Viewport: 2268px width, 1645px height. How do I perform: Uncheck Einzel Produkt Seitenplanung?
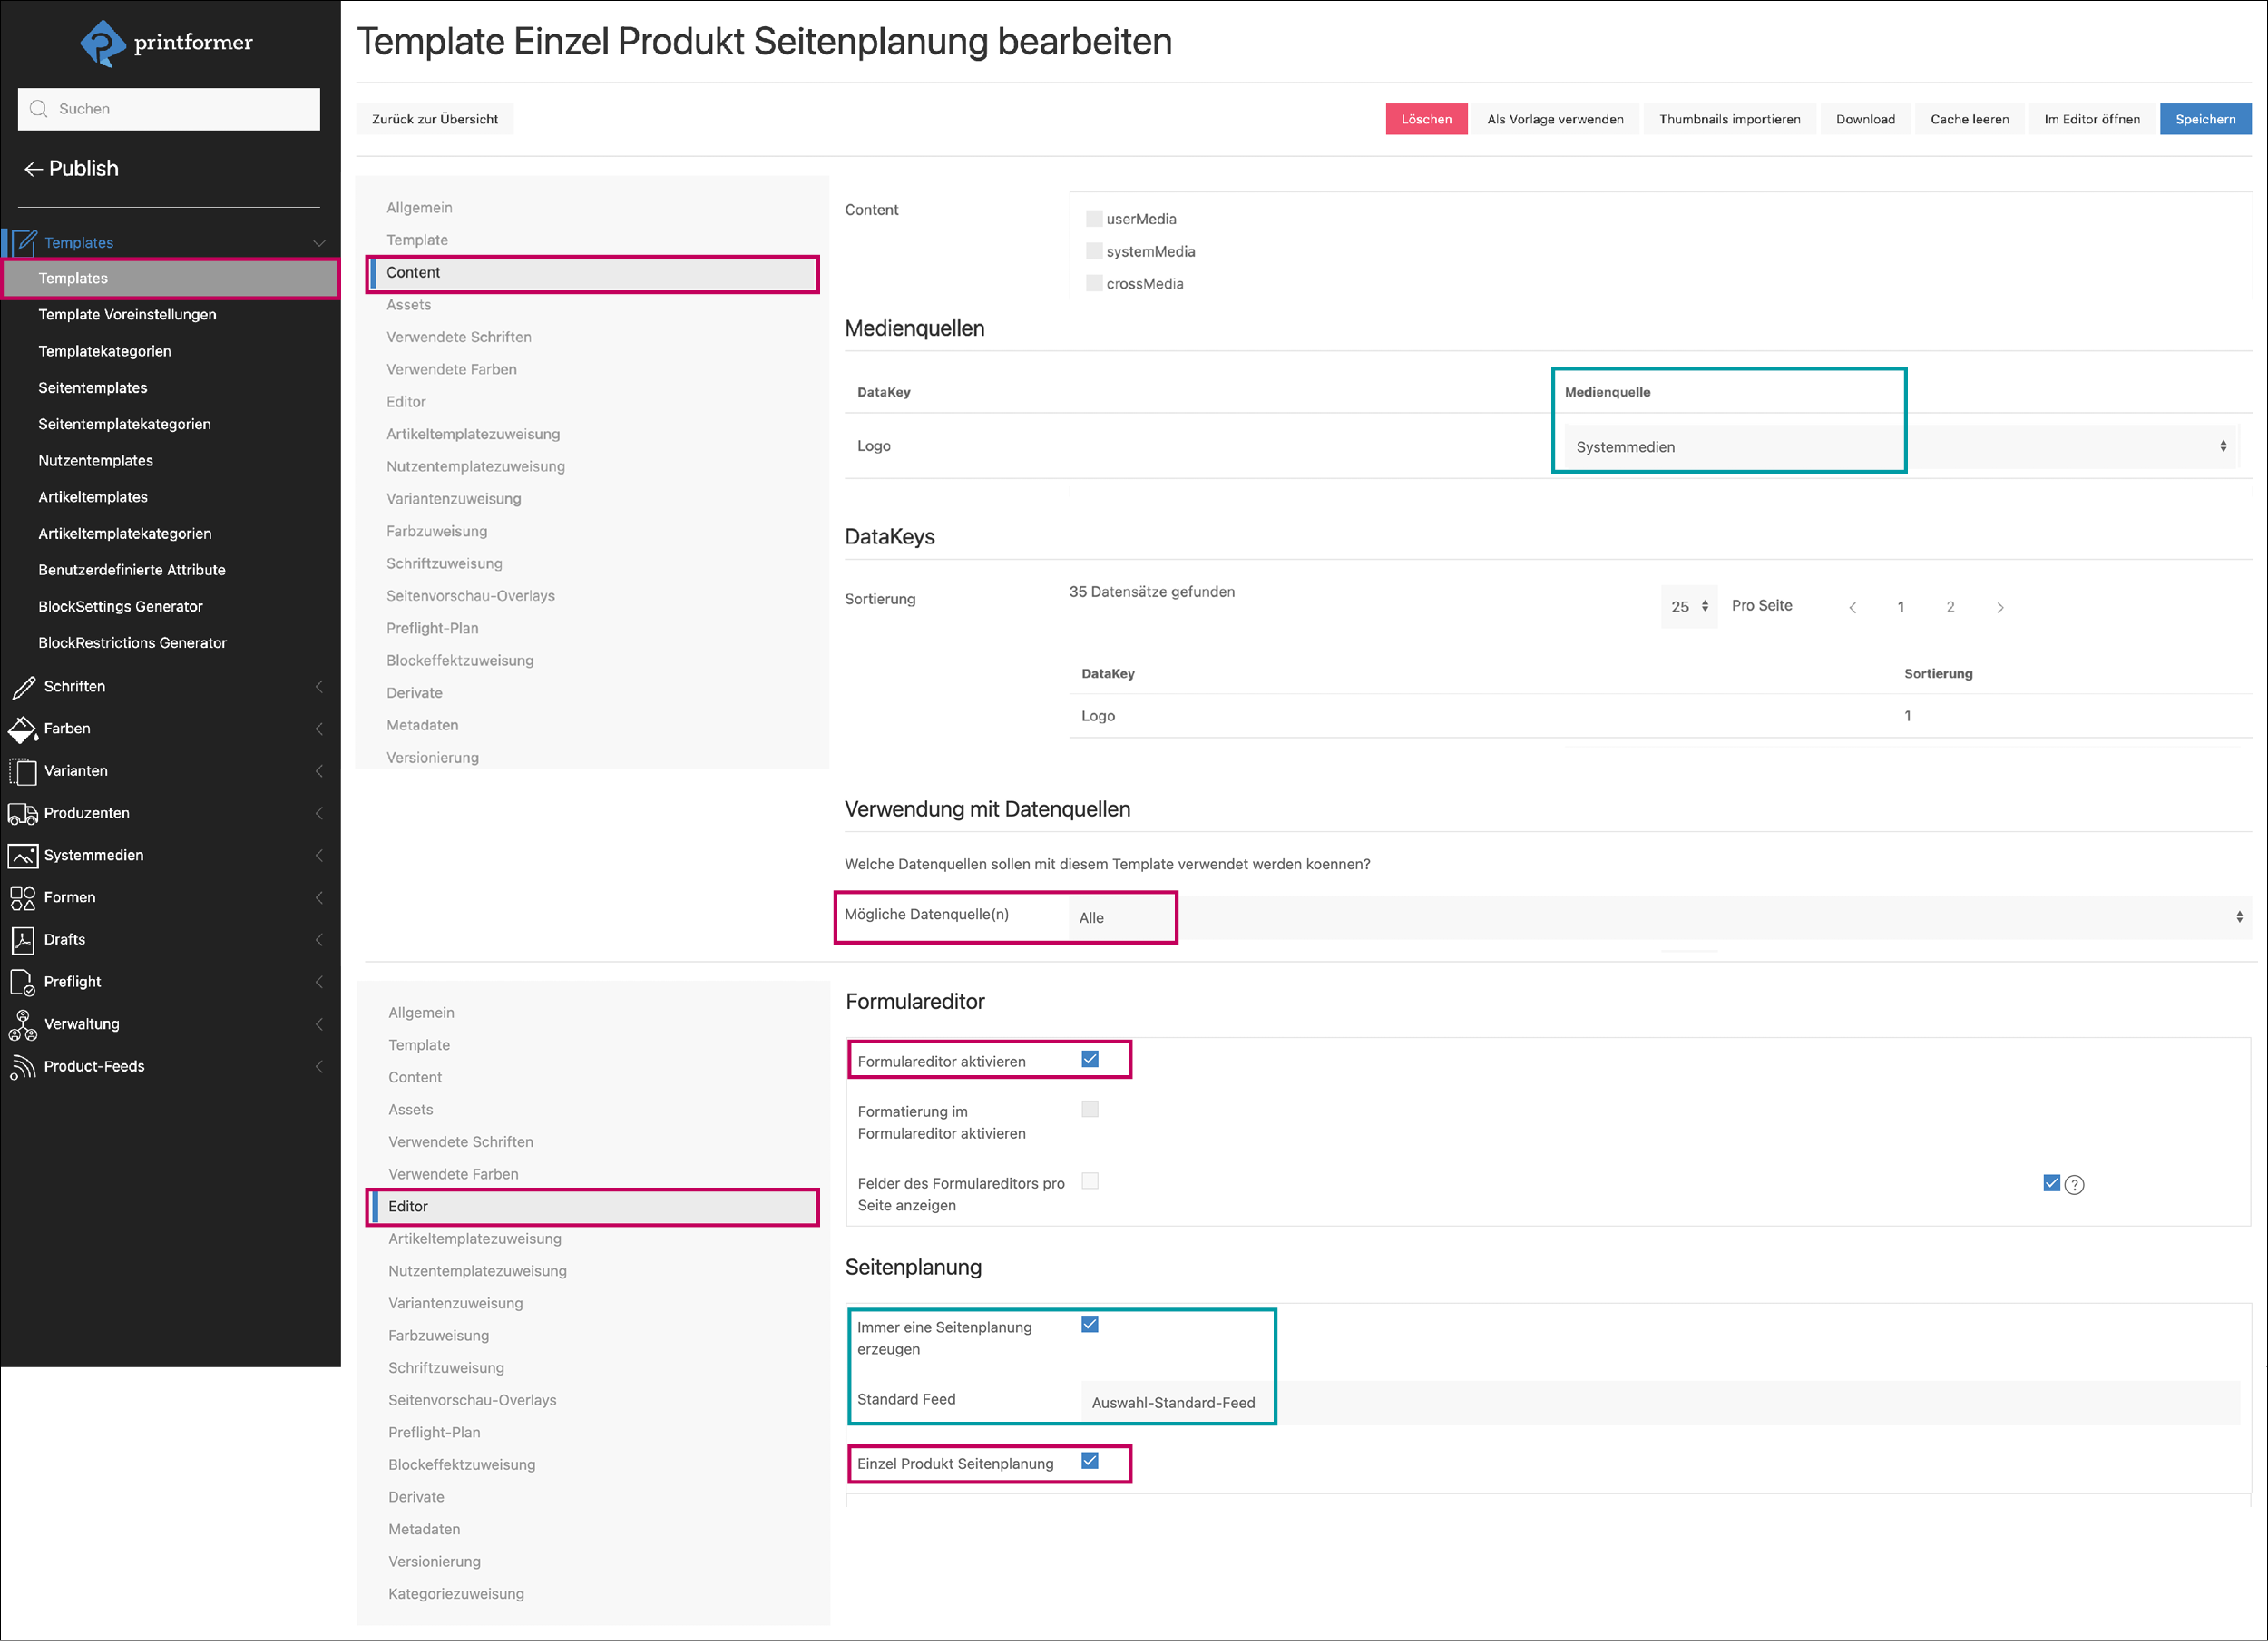pyautogui.click(x=1090, y=1462)
